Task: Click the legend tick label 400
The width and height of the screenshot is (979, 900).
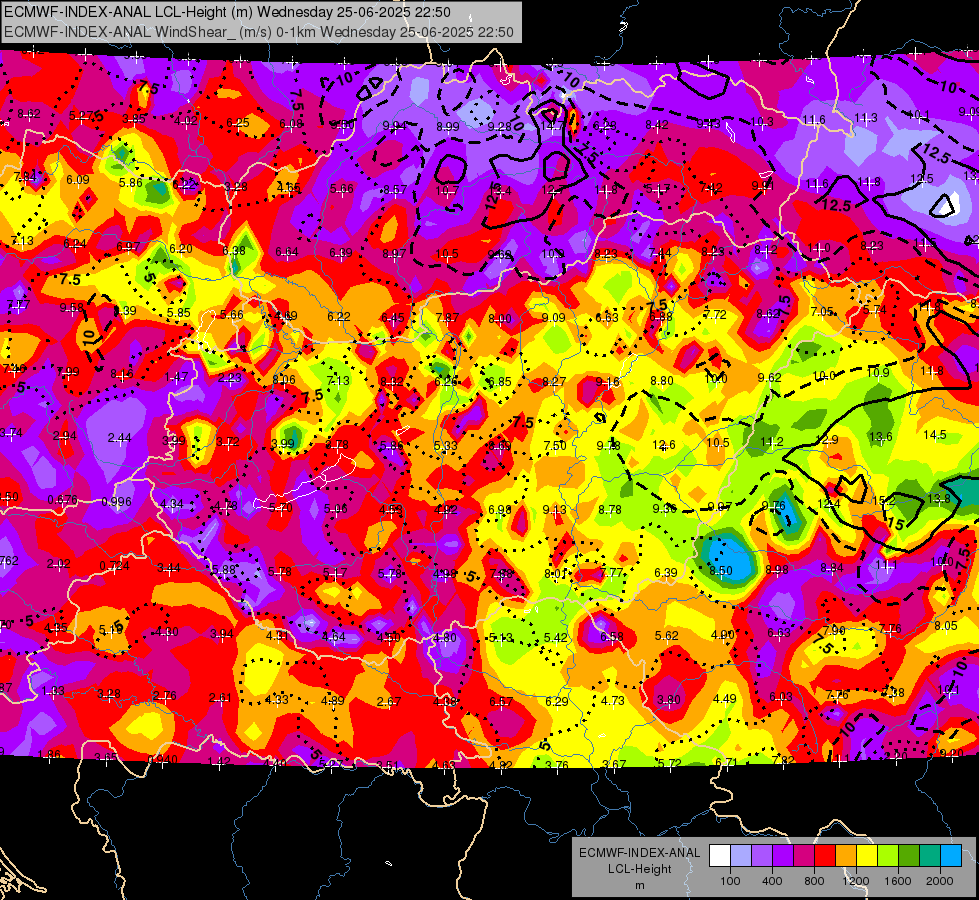Action: tap(772, 881)
